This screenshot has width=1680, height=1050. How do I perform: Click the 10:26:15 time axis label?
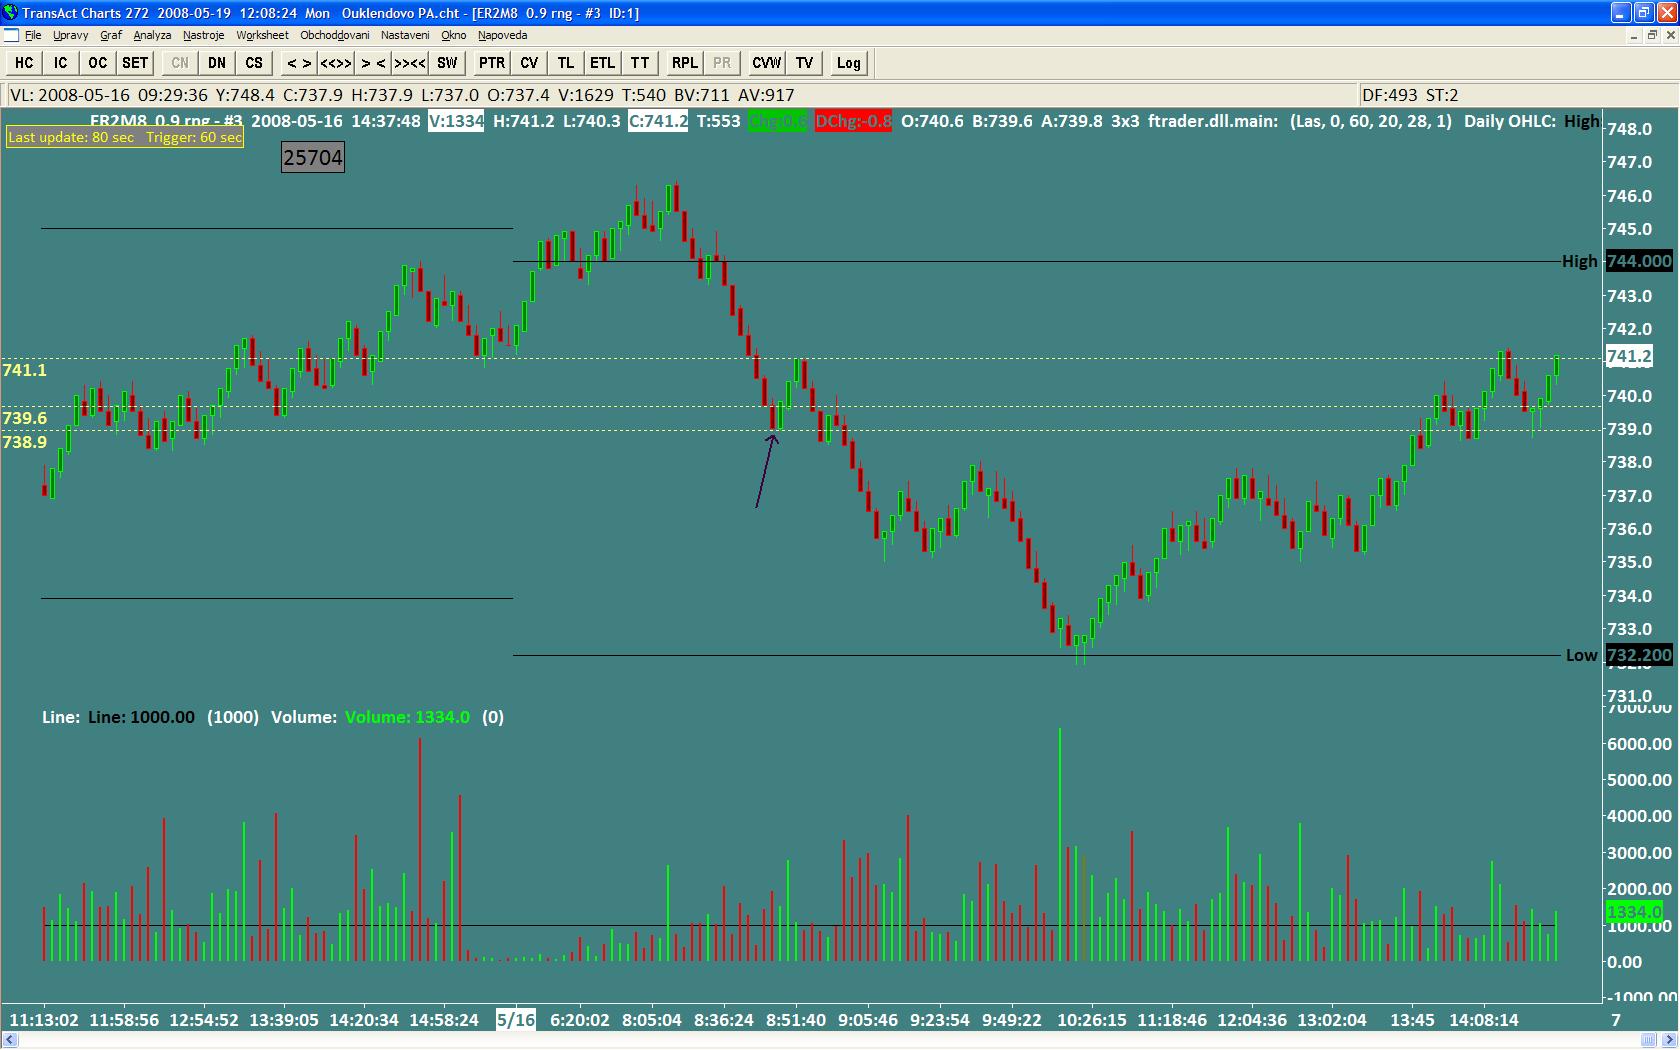point(1092,1020)
